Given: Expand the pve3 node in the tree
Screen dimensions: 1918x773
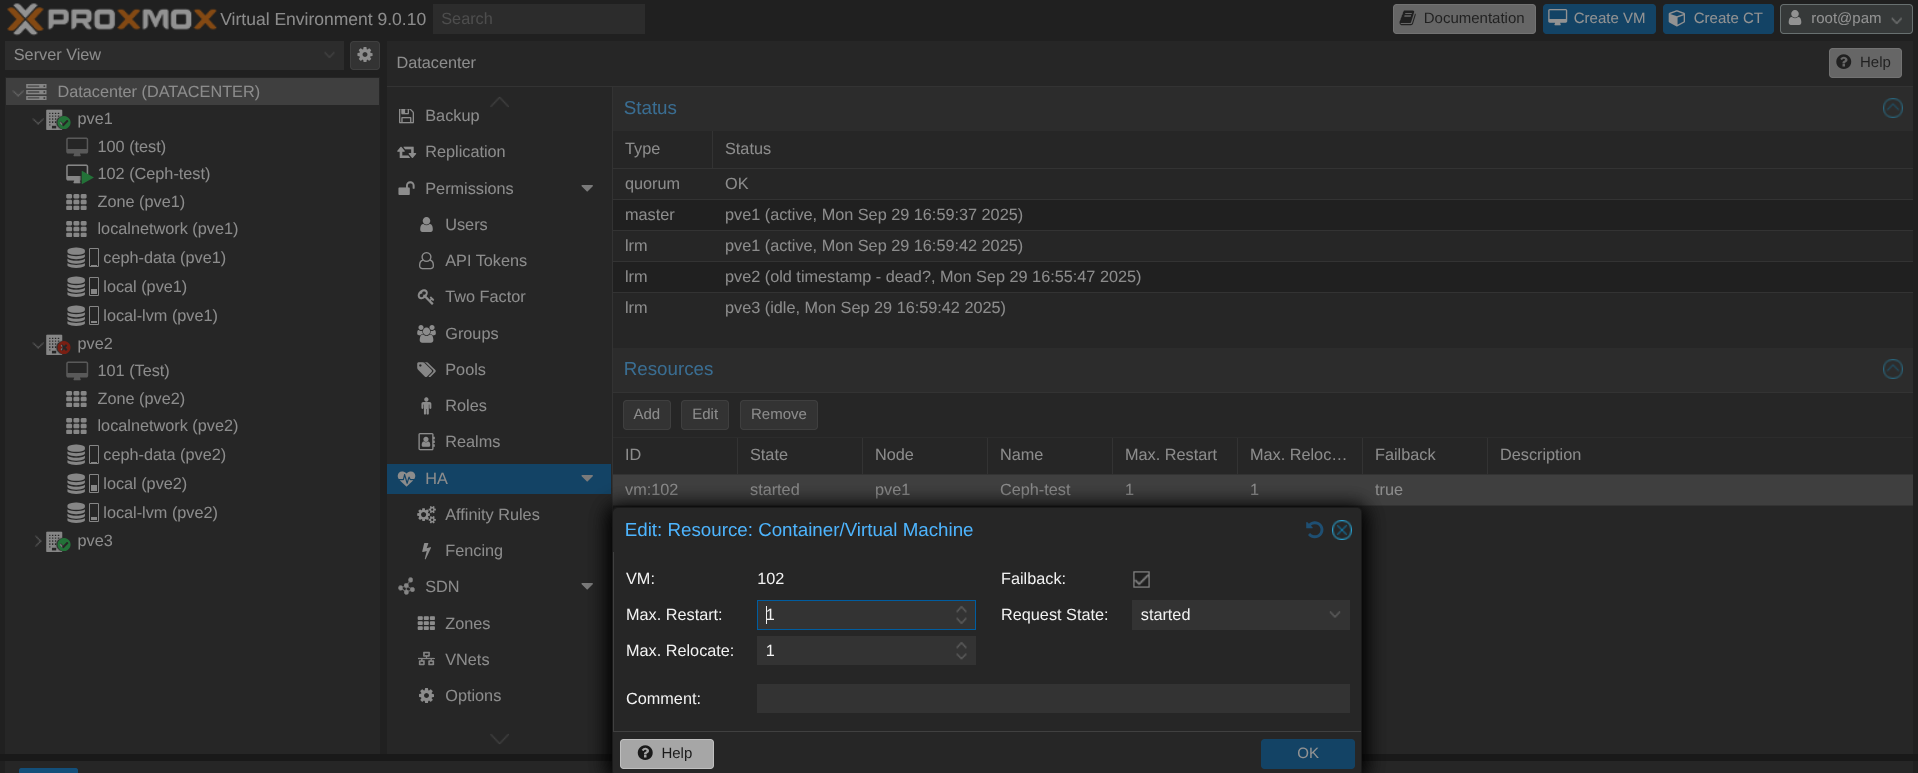Looking at the screenshot, I should pos(38,541).
